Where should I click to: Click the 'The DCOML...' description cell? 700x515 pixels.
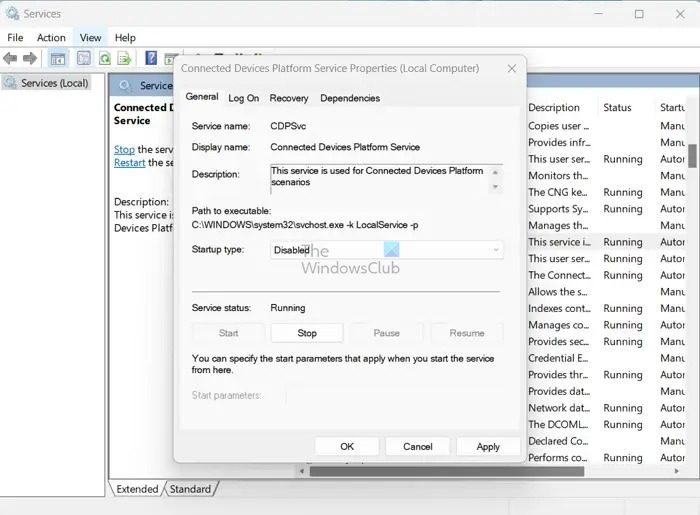[x=558, y=424]
